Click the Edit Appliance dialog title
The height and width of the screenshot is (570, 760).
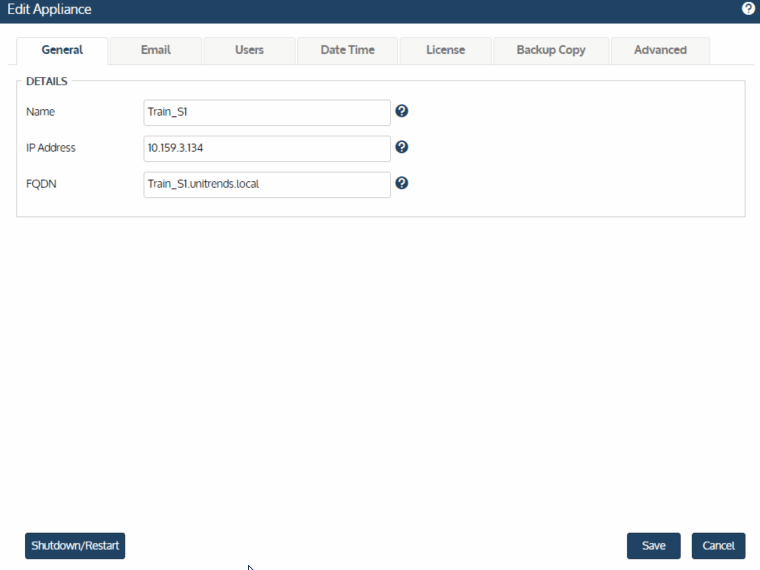[x=49, y=9]
